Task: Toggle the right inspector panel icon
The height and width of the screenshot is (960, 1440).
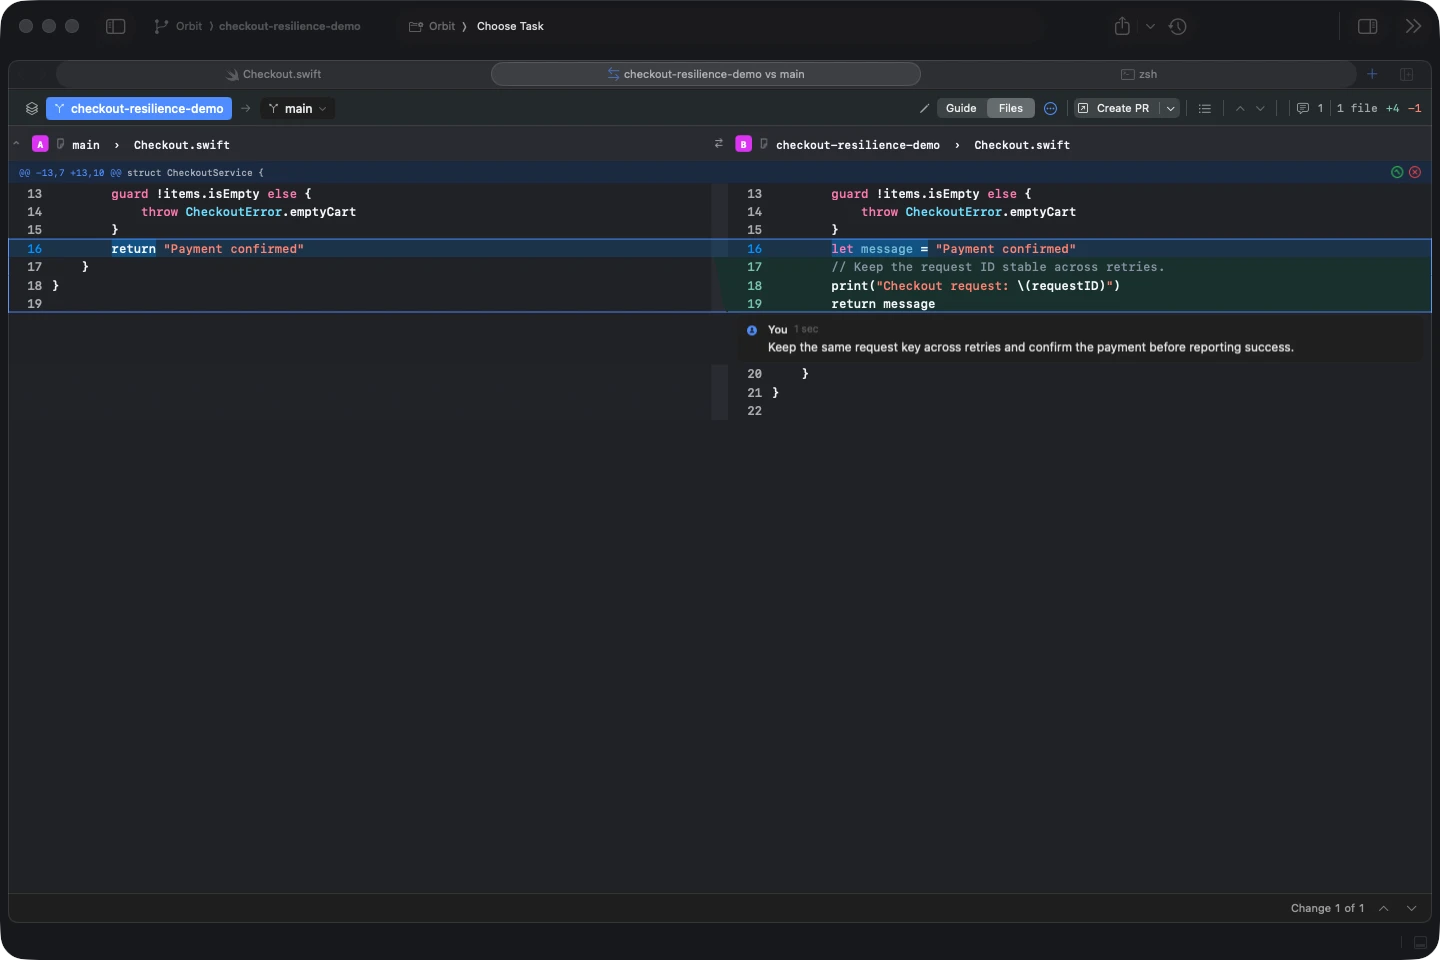Action: pyautogui.click(x=1368, y=26)
